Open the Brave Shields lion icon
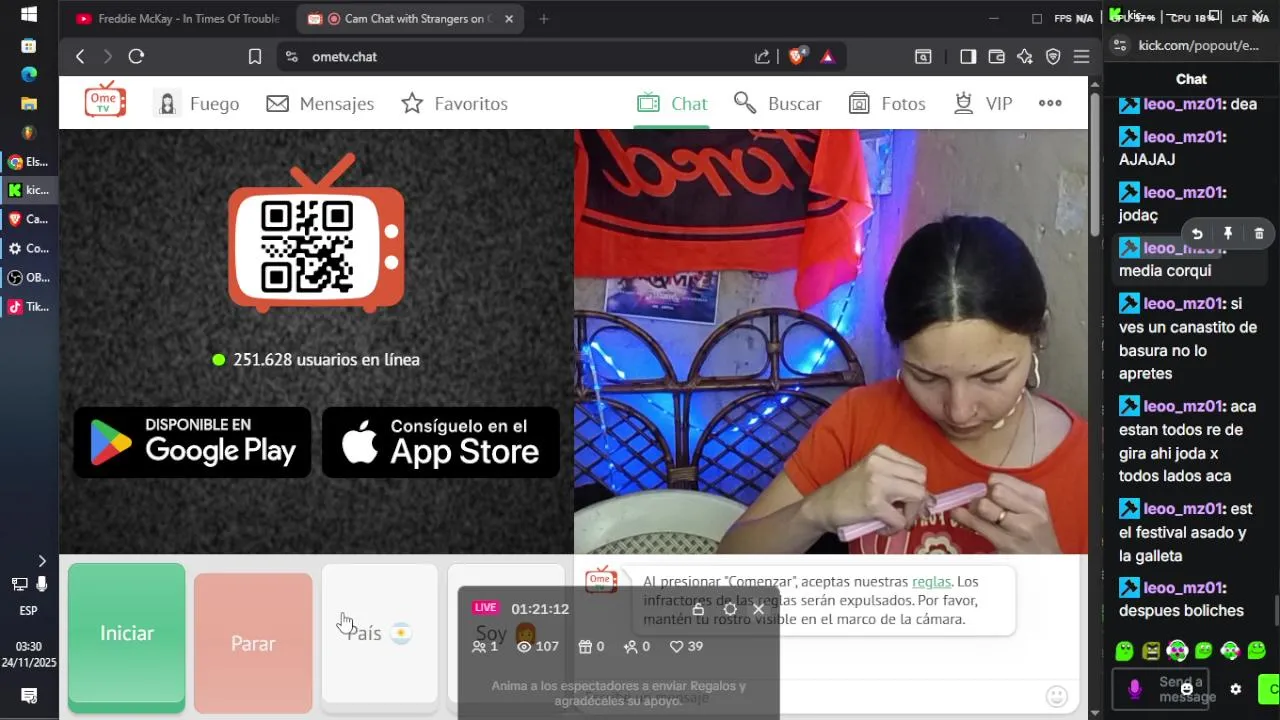Viewport: 1280px width, 720px height. (797, 56)
